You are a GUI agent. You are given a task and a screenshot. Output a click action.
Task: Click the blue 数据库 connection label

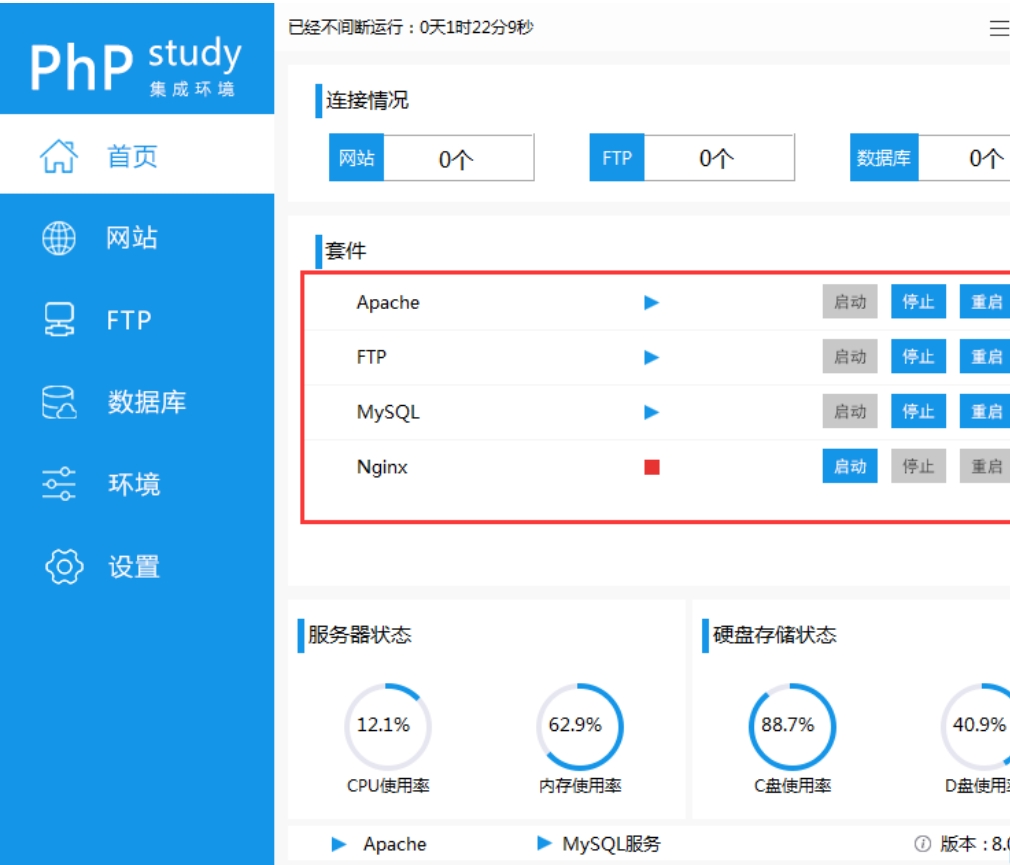pyautogui.click(x=884, y=158)
